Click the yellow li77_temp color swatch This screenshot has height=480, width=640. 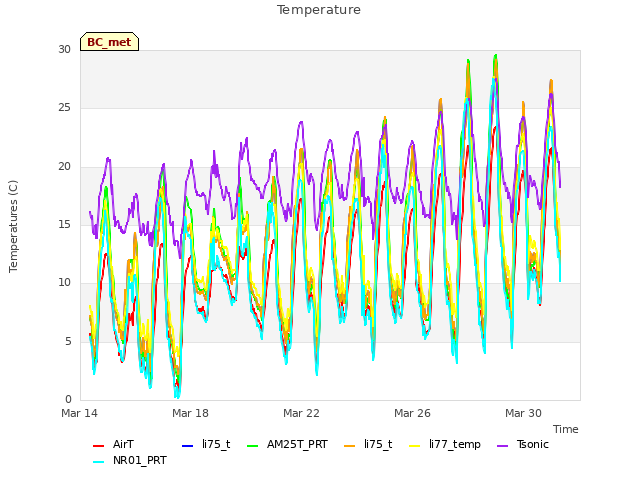click(x=415, y=446)
